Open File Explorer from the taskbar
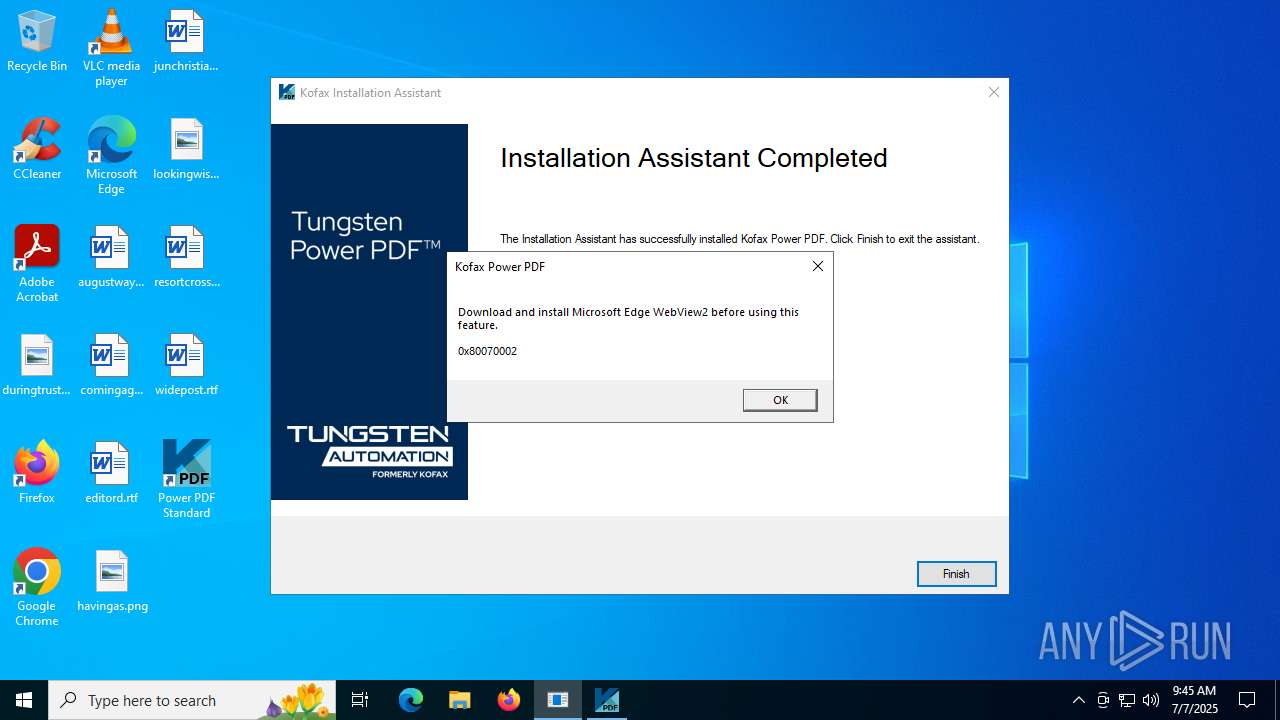The width and height of the screenshot is (1280, 720). tap(460, 700)
